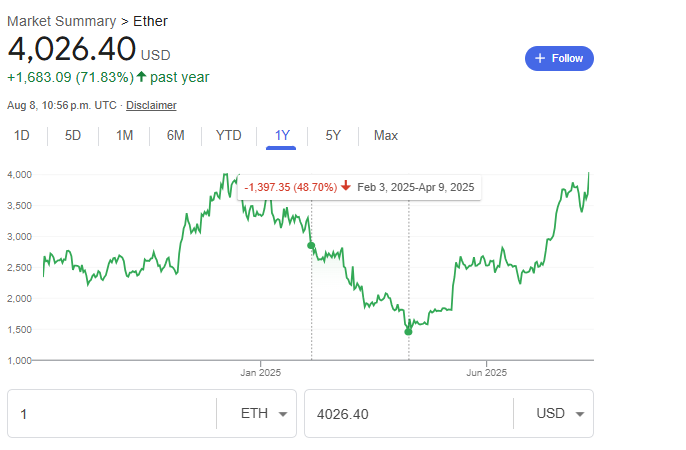Click the 2,000 y-axis label
686x450 pixels.
point(20,299)
